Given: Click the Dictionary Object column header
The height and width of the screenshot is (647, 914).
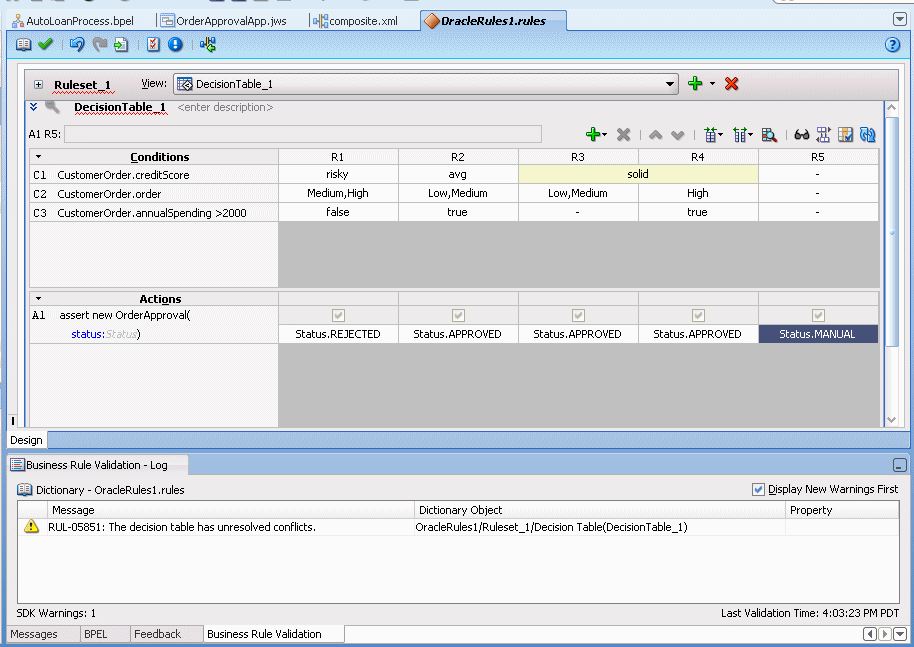Looking at the screenshot, I should point(600,510).
